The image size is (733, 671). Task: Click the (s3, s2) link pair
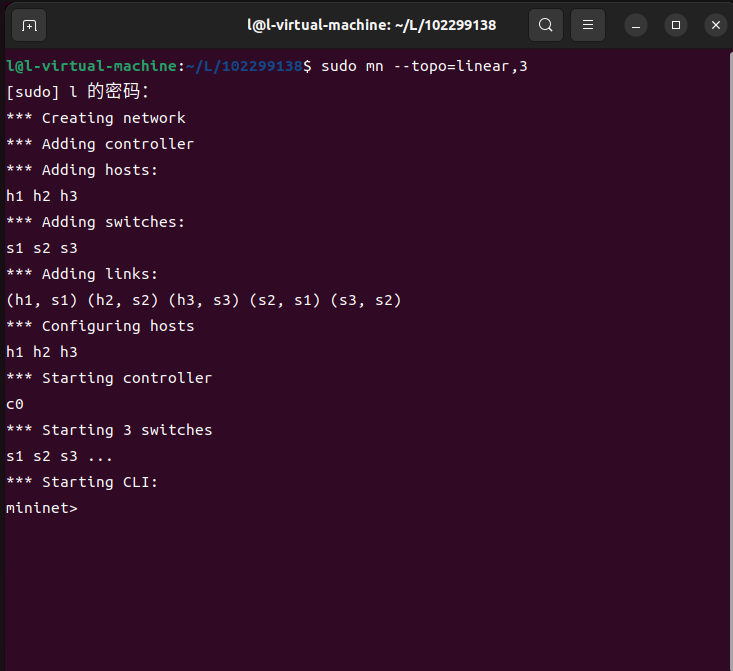[366, 300]
